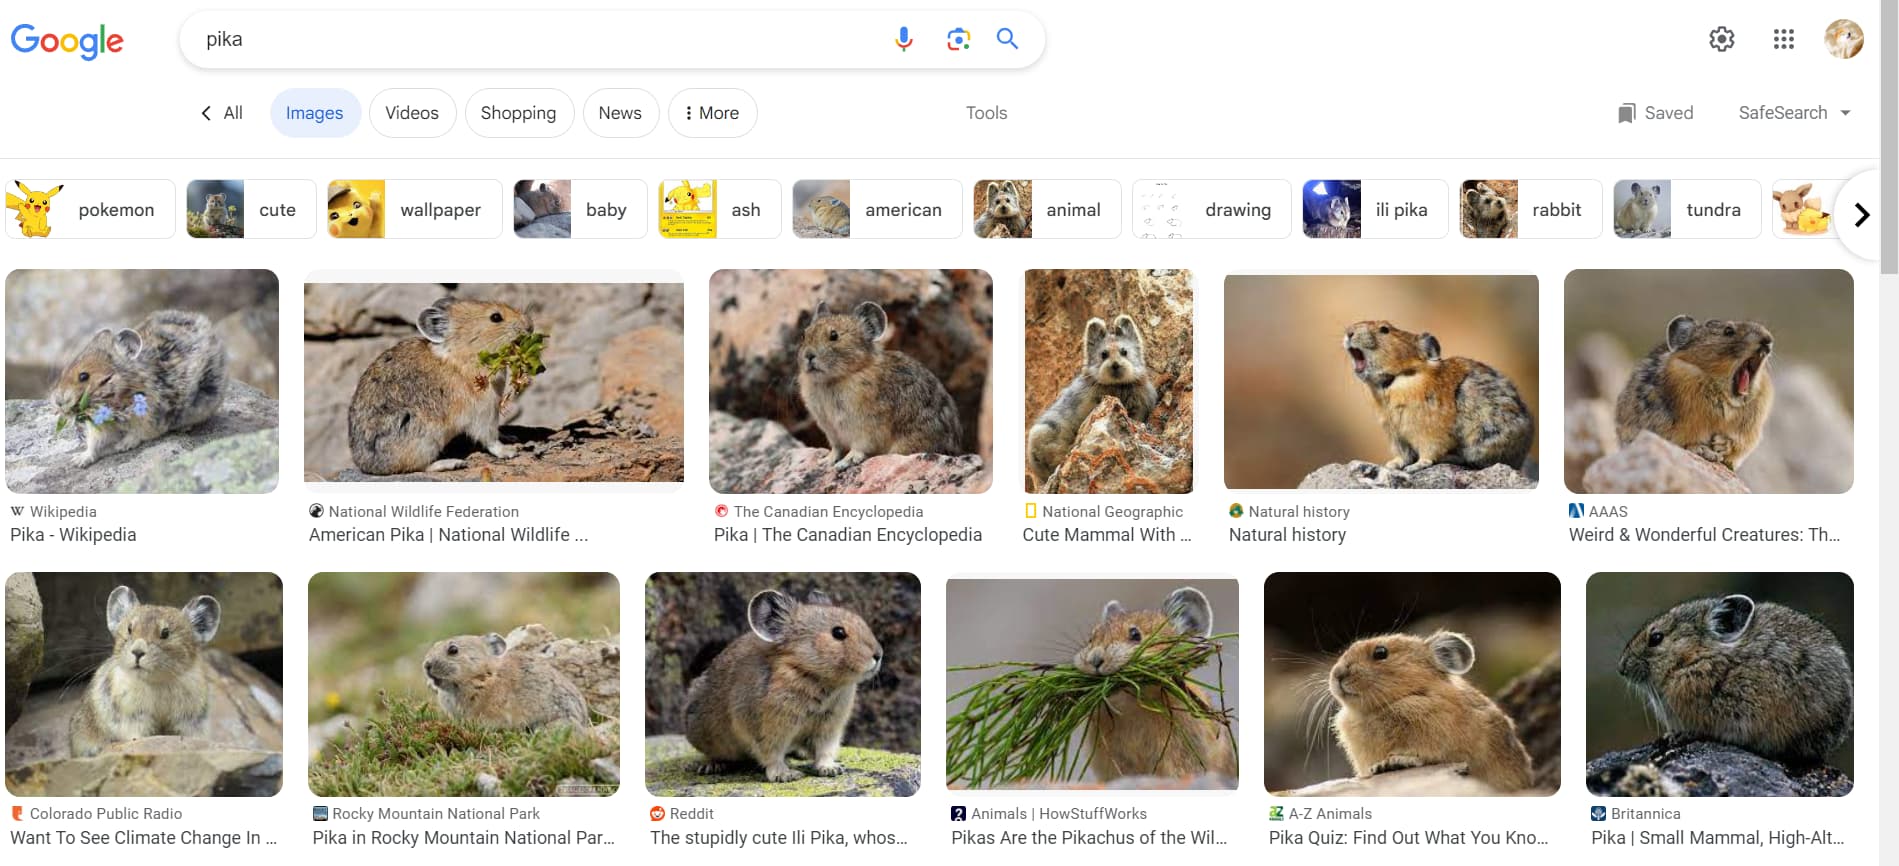Visit 'Want To See Climate Change' link
This screenshot has width=1899, height=866.
tap(143, 838)
